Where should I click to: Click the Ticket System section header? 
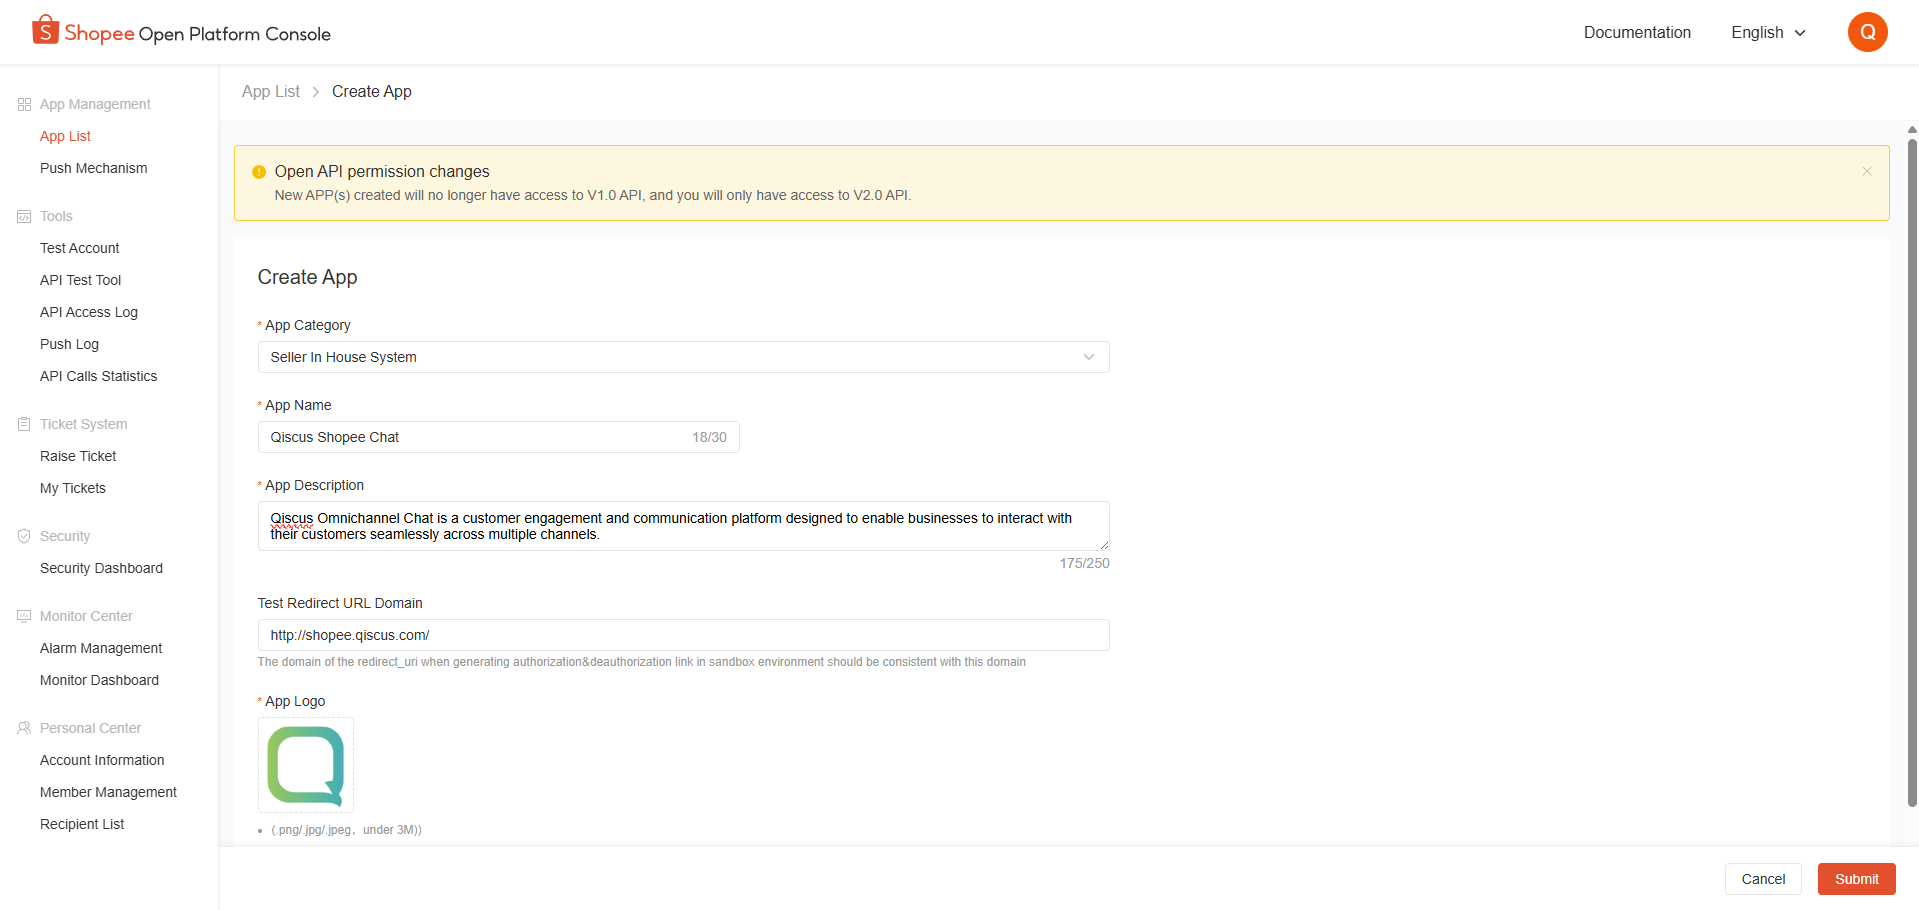(83, 424)
